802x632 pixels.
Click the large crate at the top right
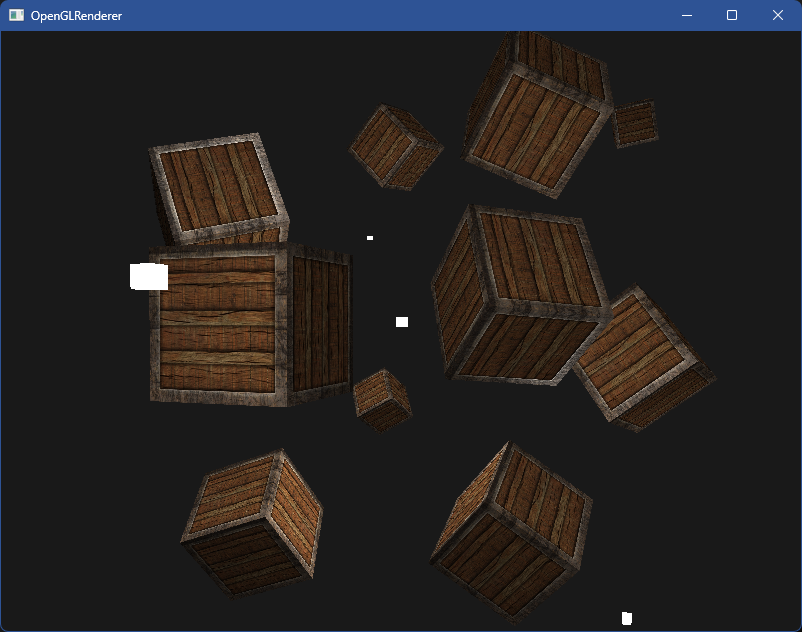[537, 115]
